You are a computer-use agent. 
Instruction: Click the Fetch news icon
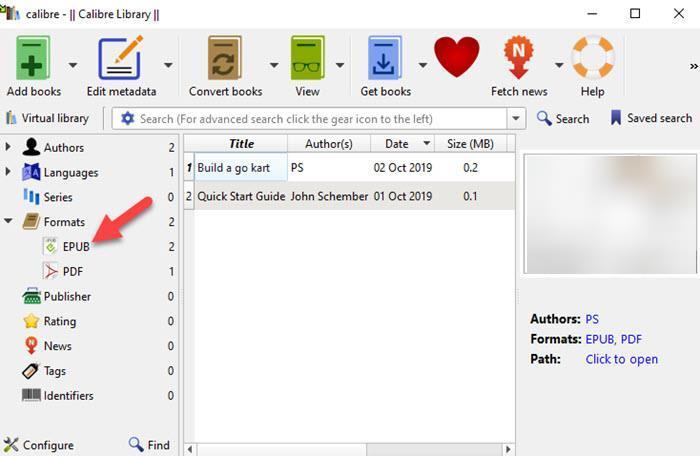coord(518,58)
